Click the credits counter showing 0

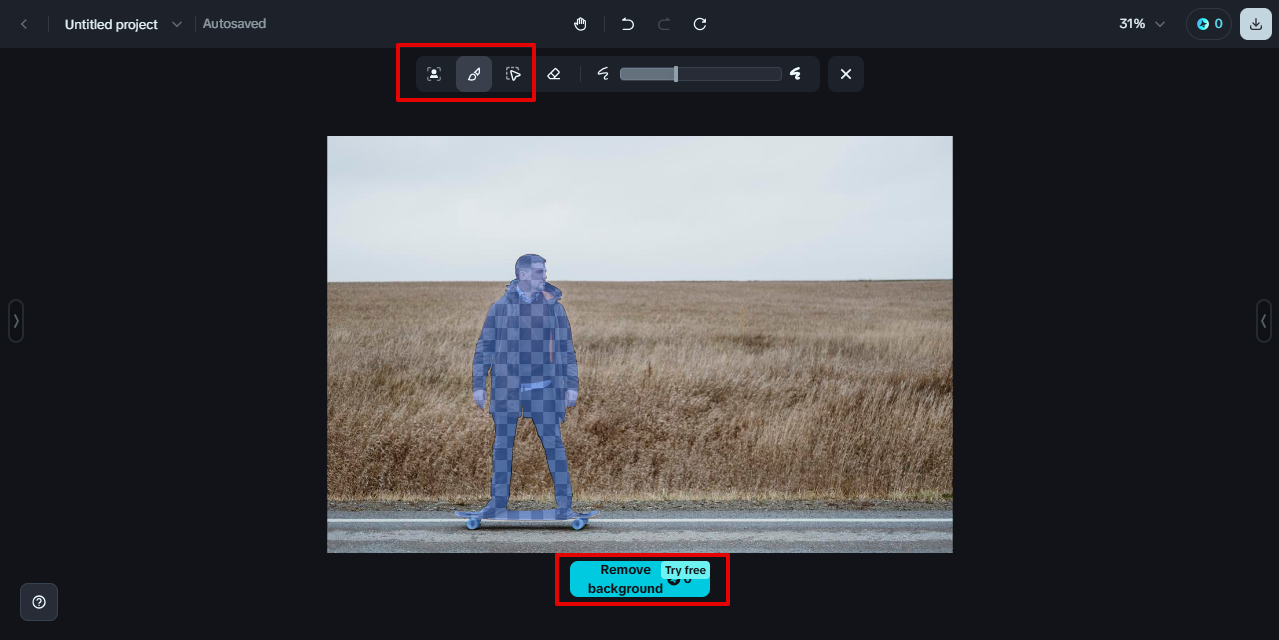tap(1209, 24)
